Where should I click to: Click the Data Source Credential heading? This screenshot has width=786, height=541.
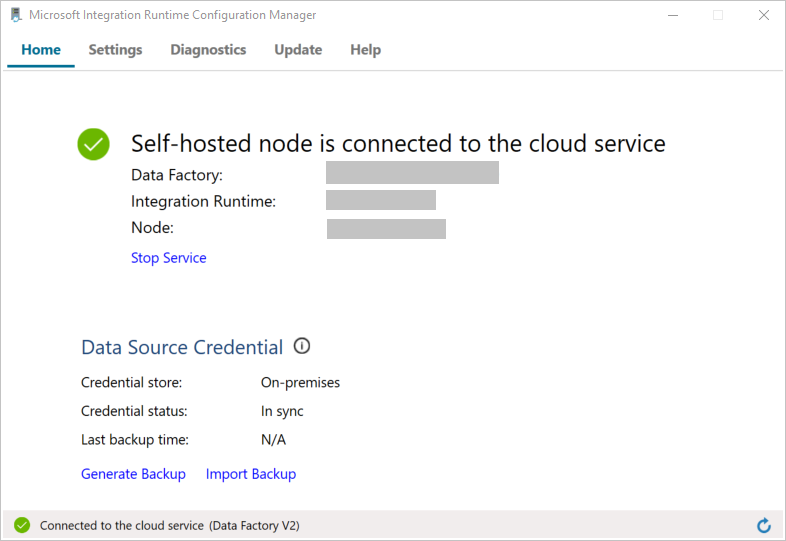click(182, 347)
